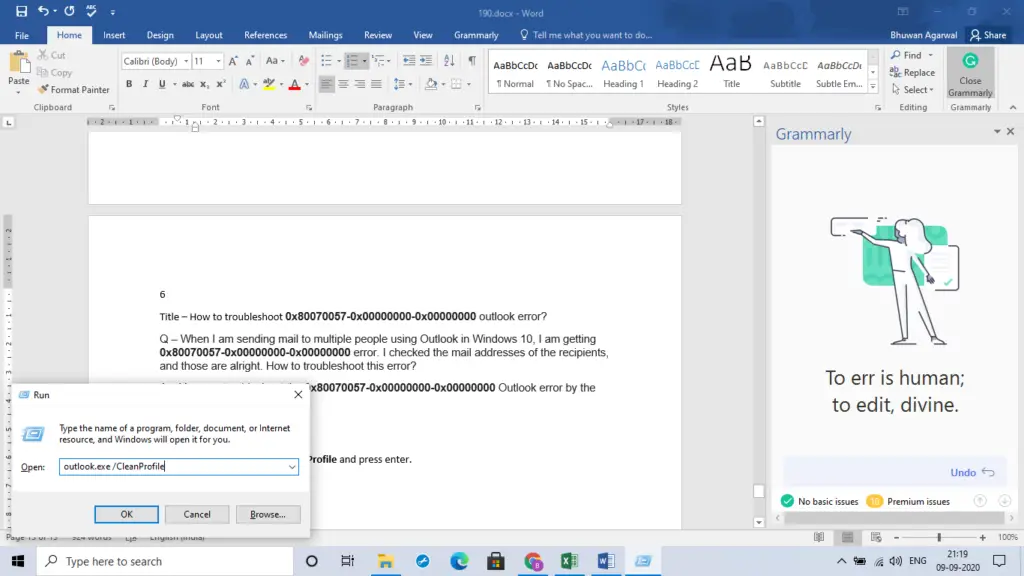Click Cancel in the Run dialog
Image resolution: width=1024 pixels, height=576 pixels.
(x=197, y=515)
